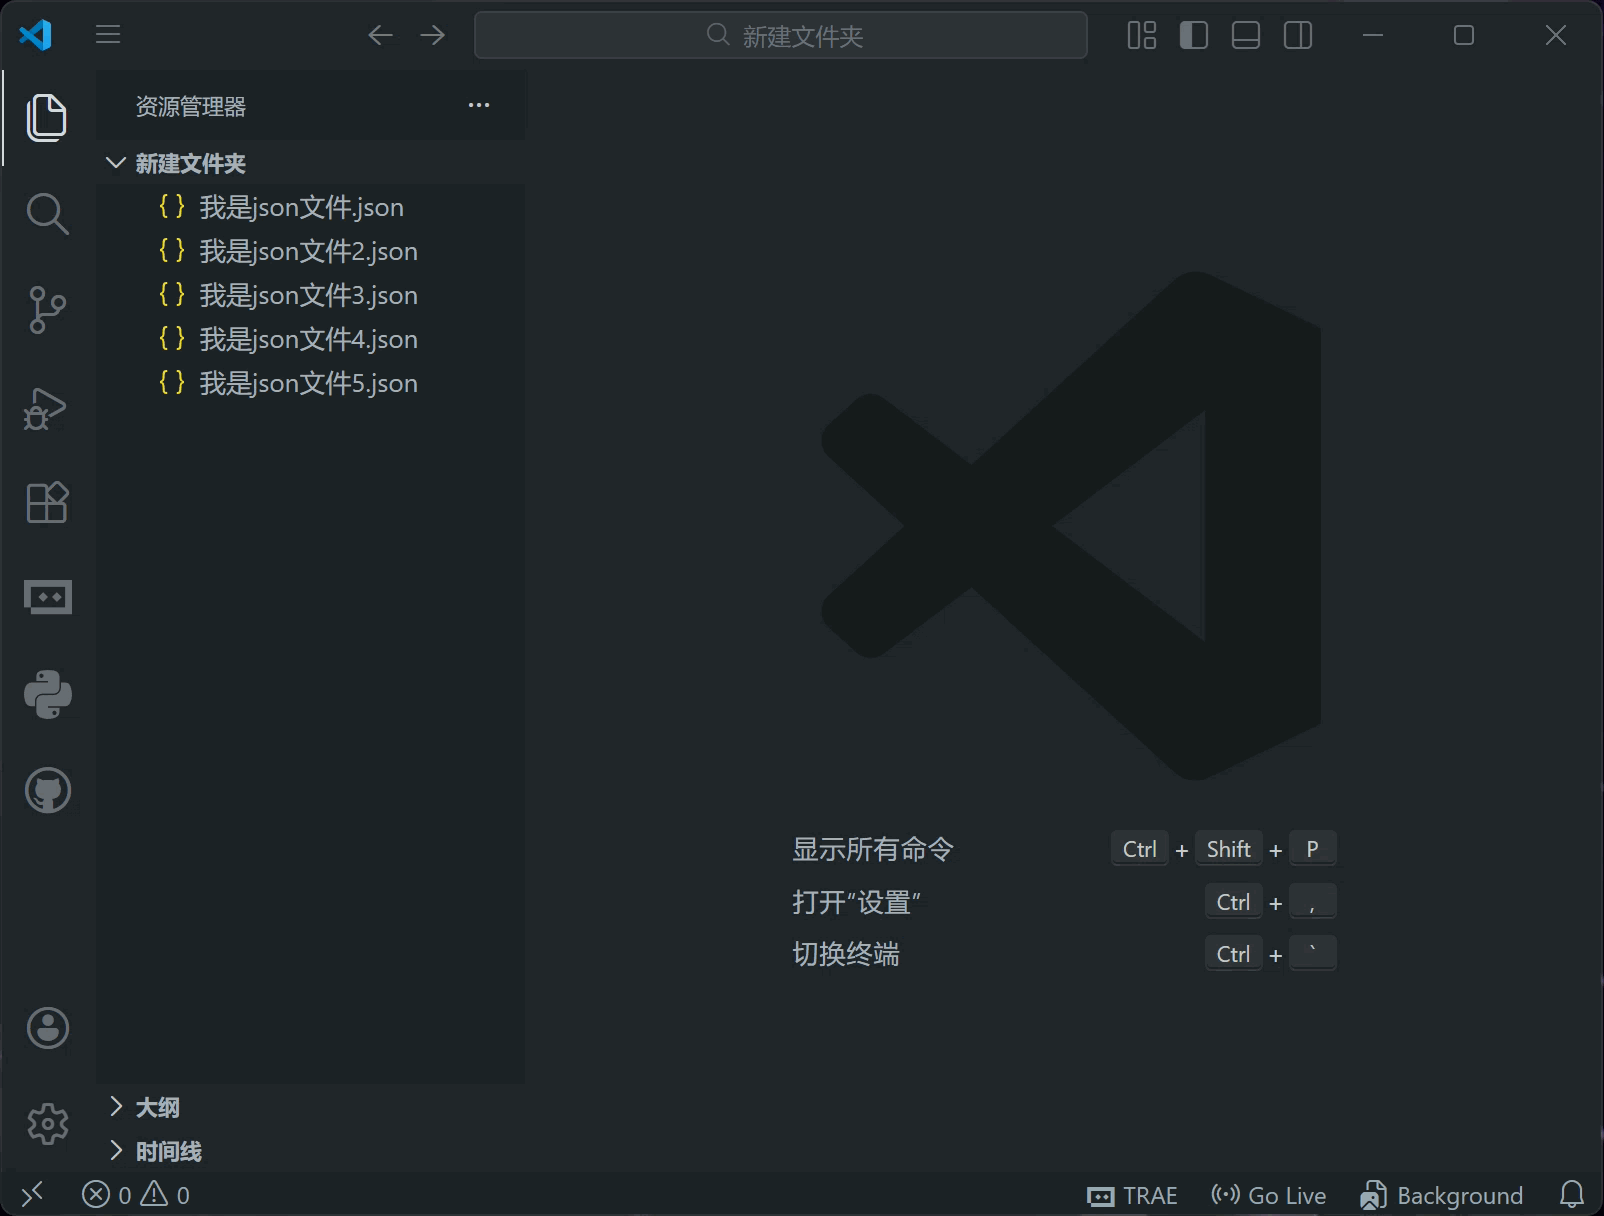Screen dimensions: 1604x1216
Task: Open the Manage gear settings icon
Action: point(47,1124)
